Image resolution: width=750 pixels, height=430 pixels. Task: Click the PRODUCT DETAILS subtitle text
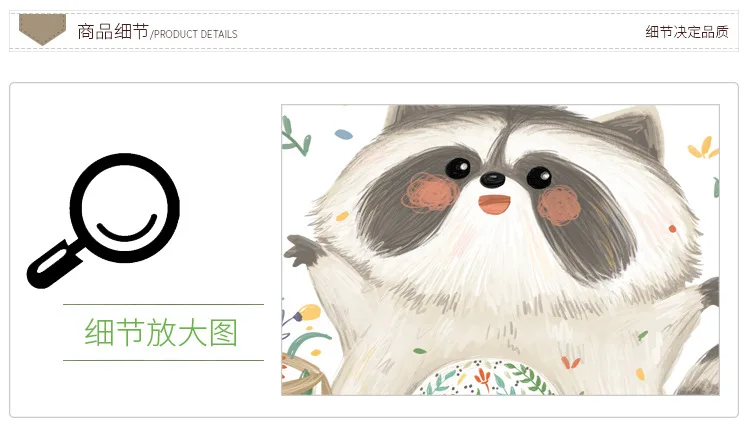pyautogui.click(x=195, y=34)
